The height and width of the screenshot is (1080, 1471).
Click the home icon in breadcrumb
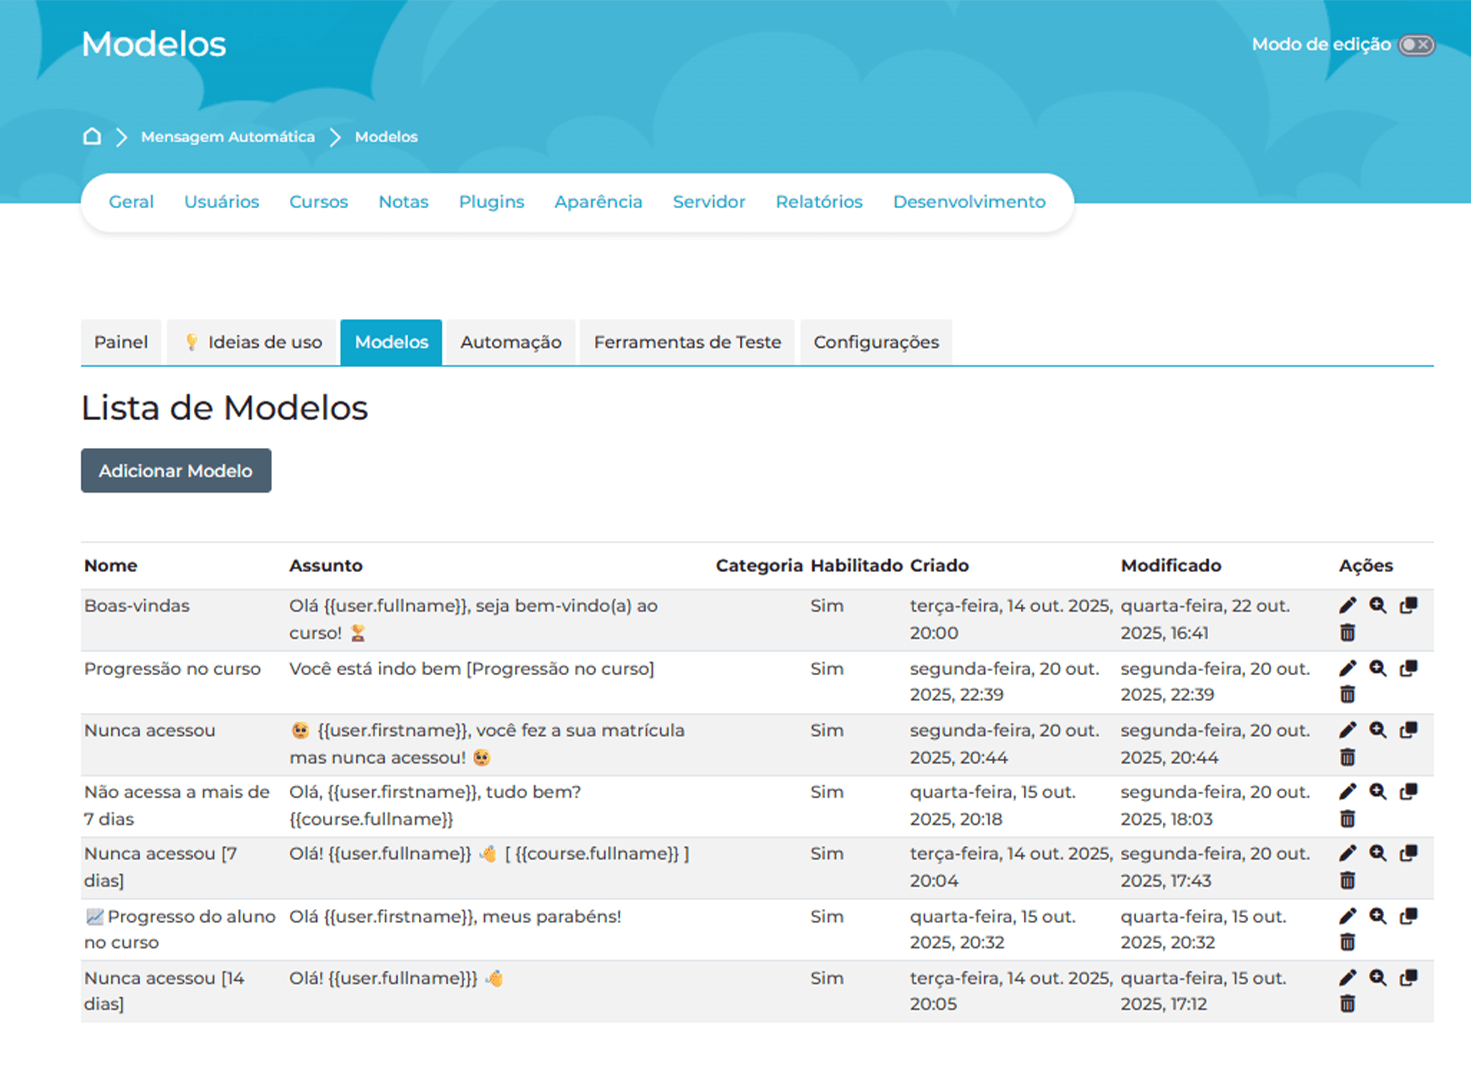92,137
